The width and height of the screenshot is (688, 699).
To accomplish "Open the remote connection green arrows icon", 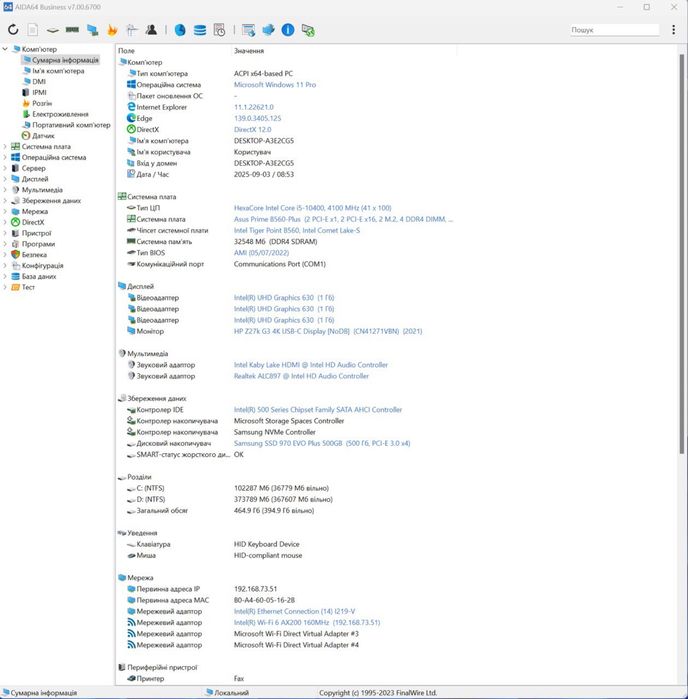I will tap(308, 30).
